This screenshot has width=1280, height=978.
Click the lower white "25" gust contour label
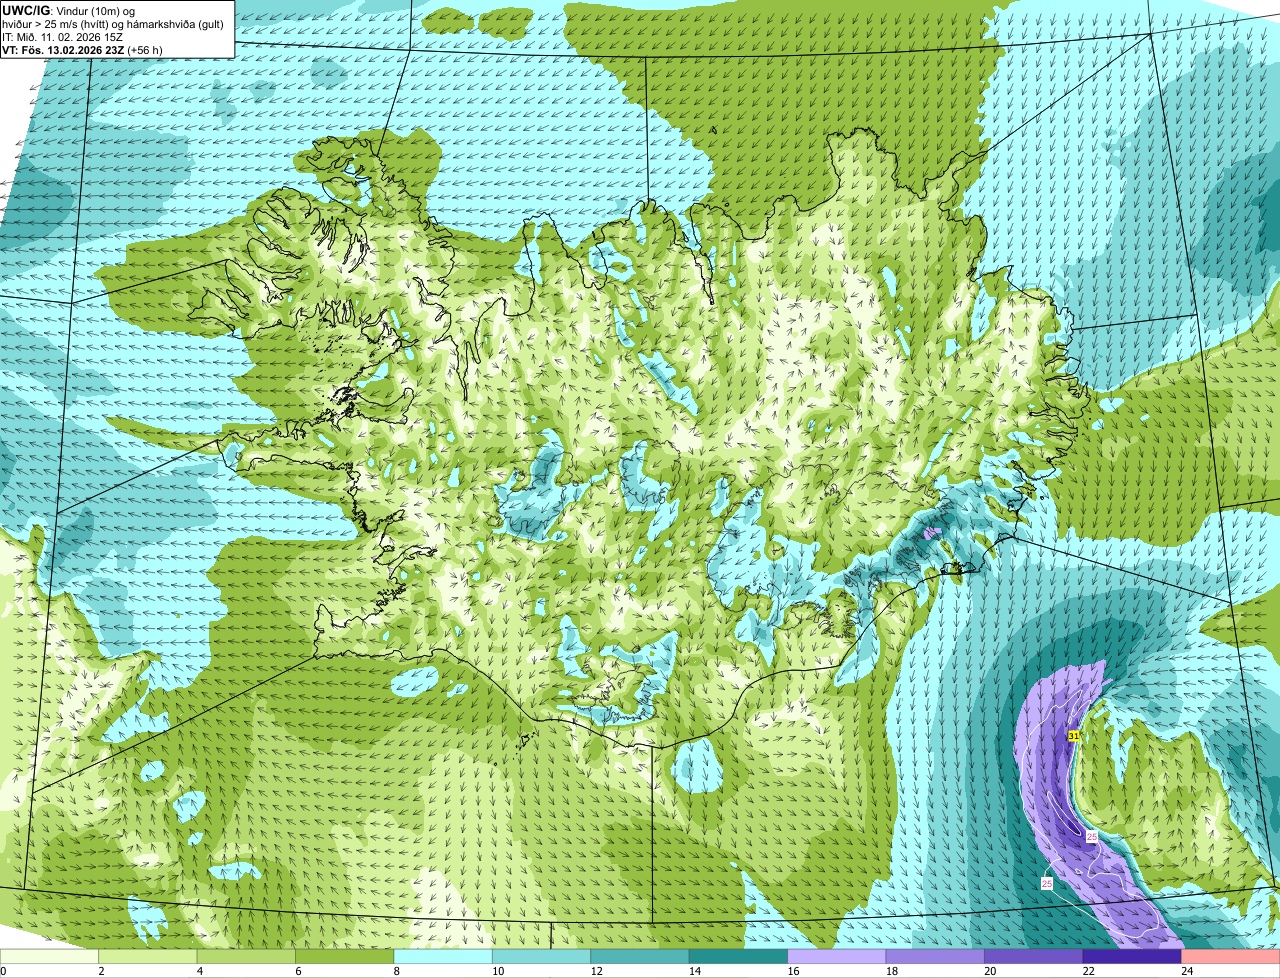pyautogui.click(x=1047, y=884)
